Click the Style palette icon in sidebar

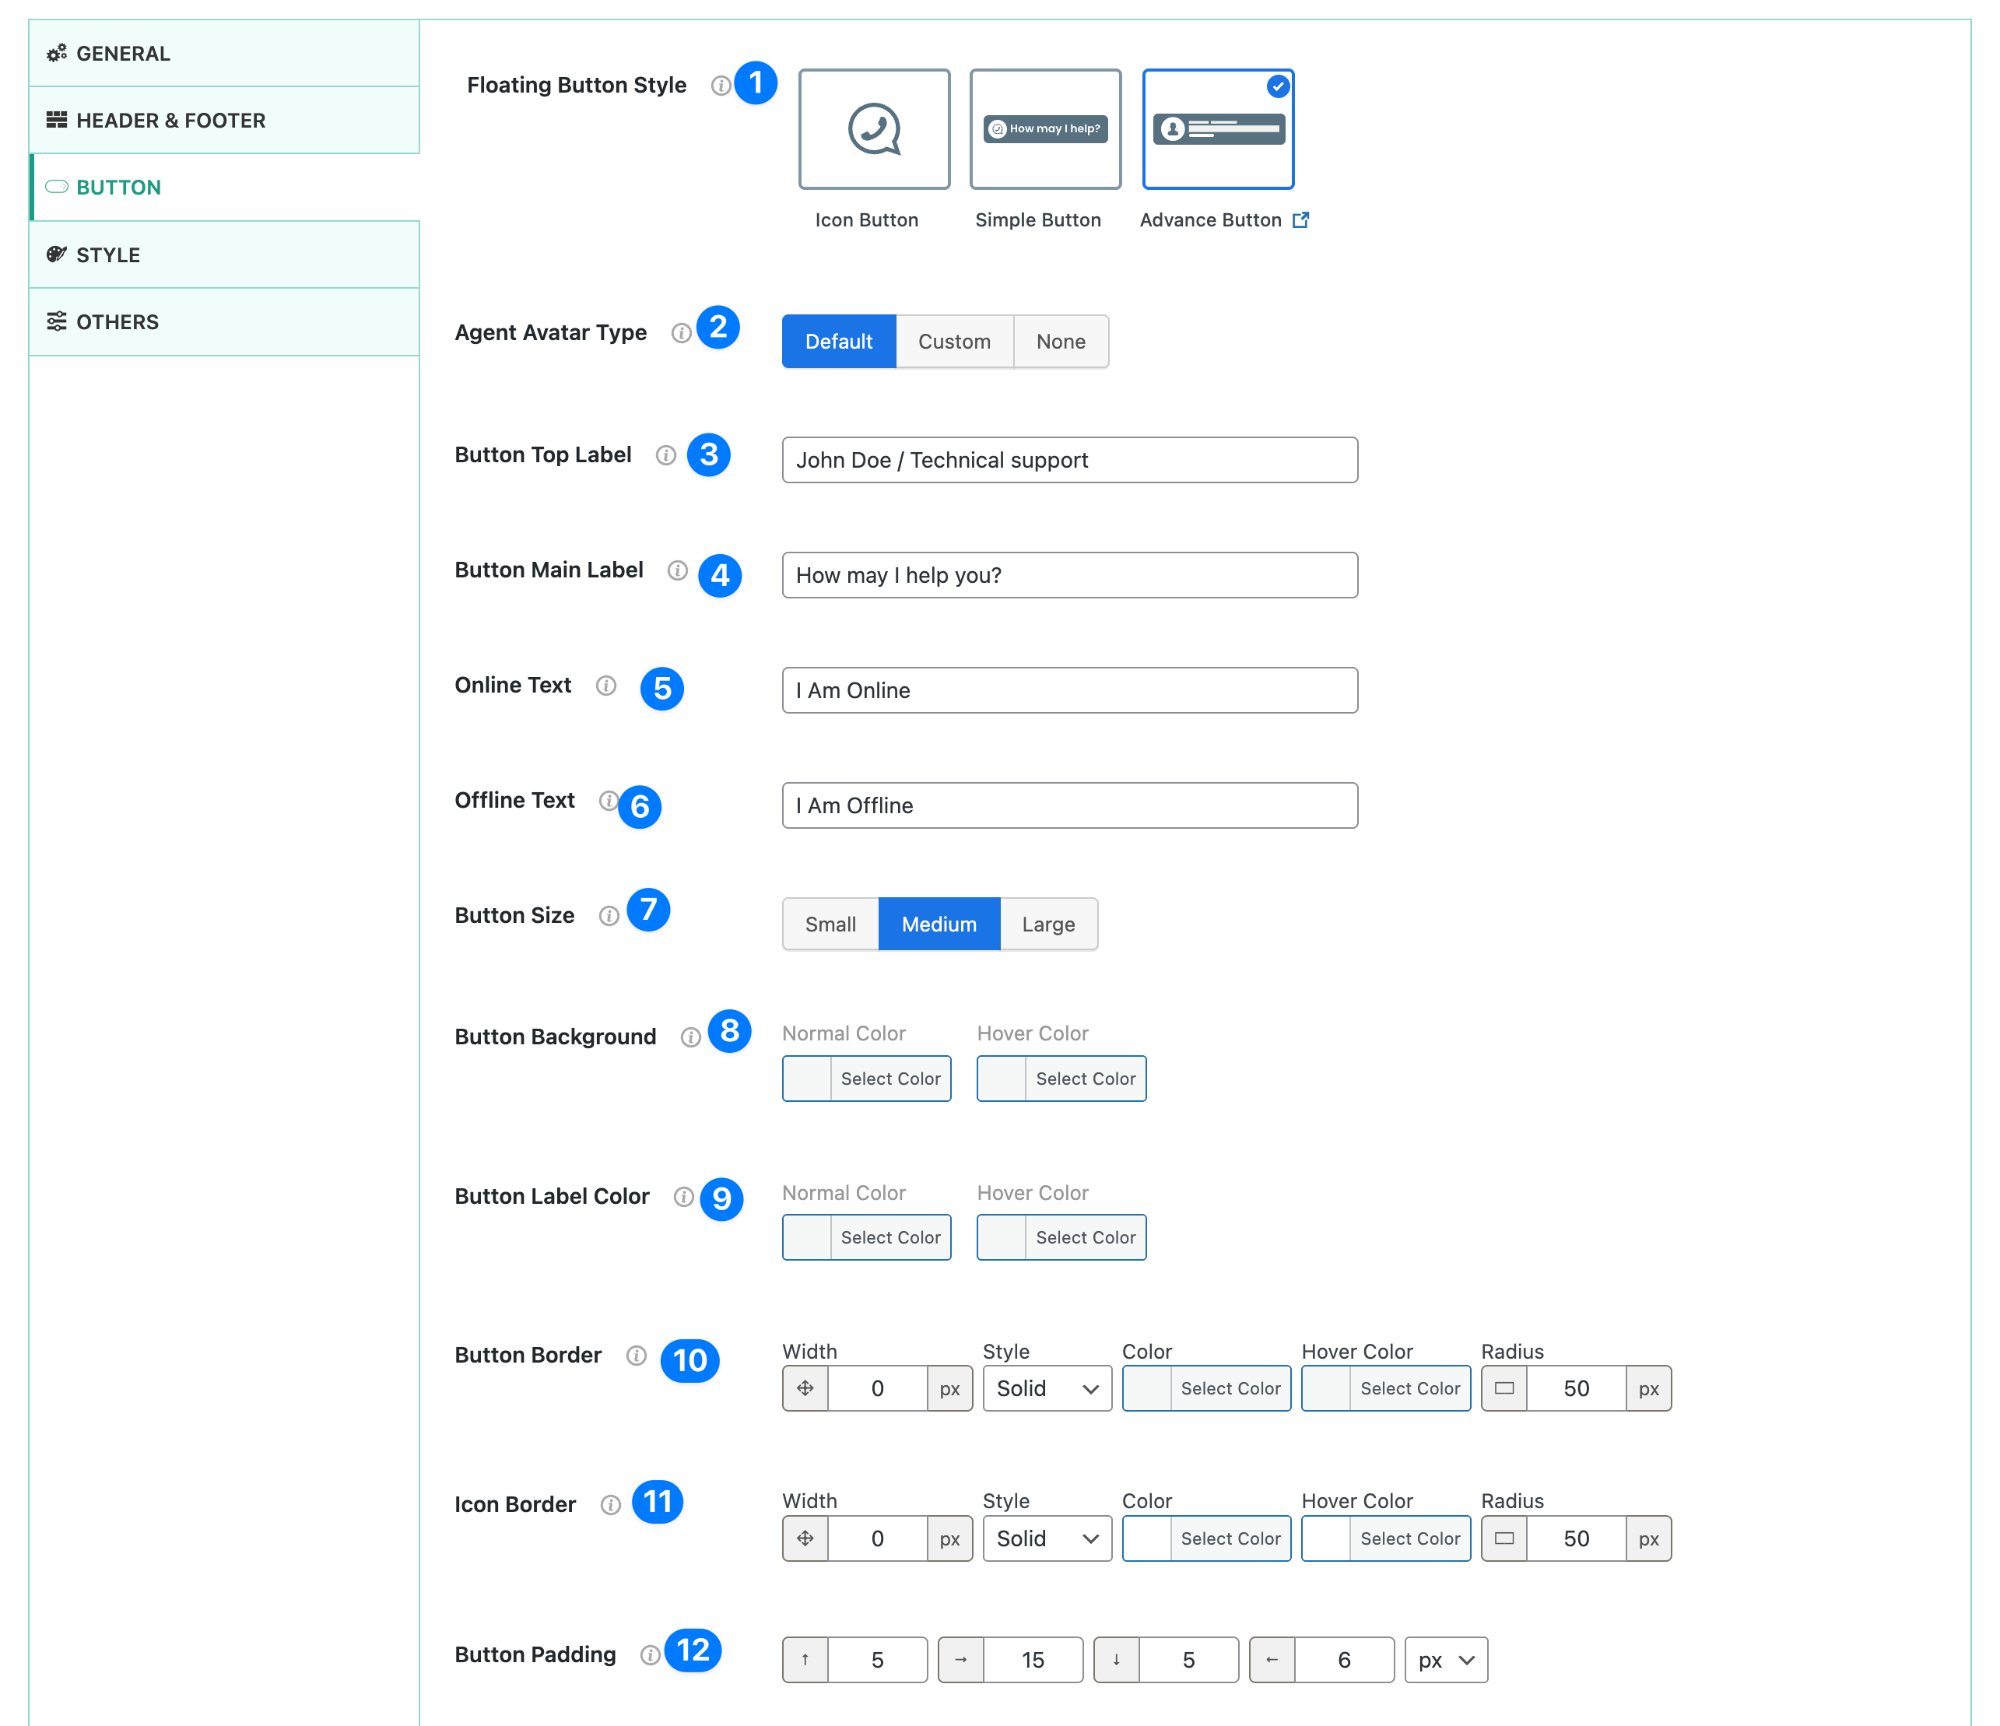(x=56, y=254)
